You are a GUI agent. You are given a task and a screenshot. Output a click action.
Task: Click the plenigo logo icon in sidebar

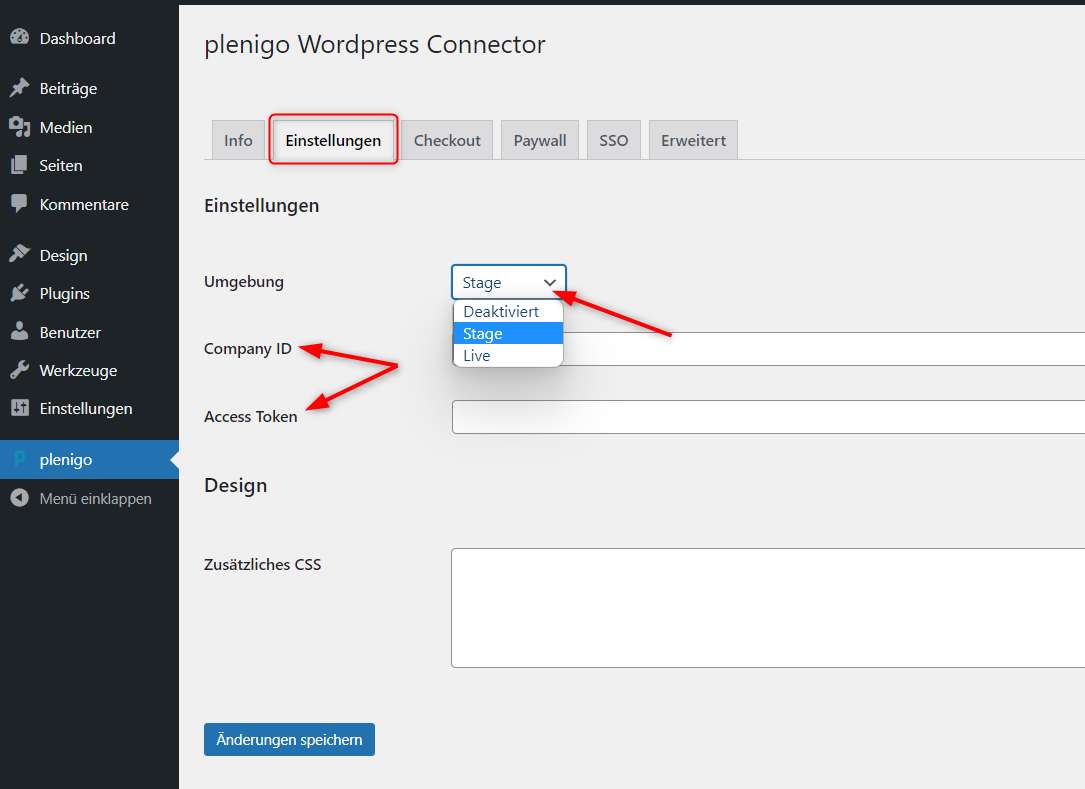click(19, 459)
